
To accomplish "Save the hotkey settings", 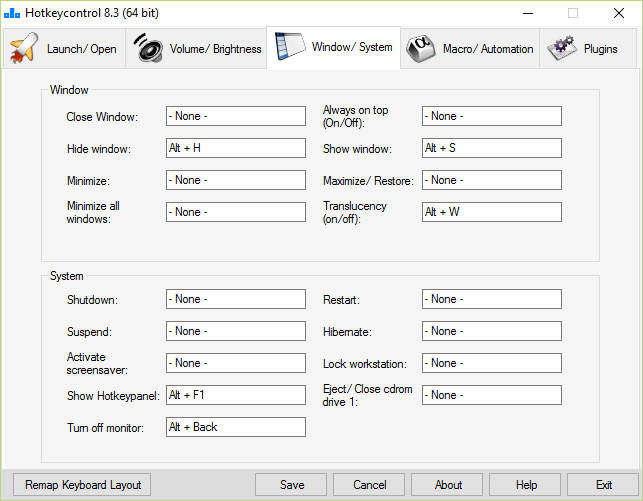I will point(291,485).
